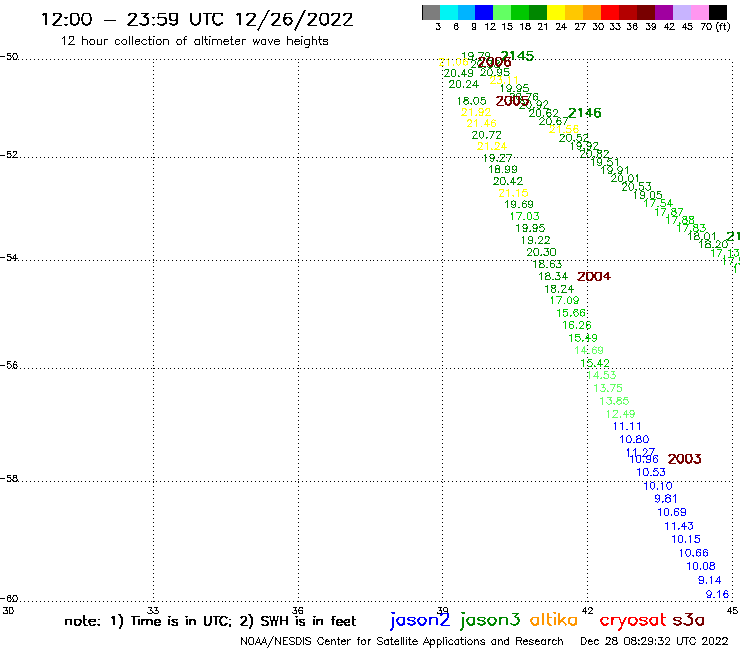Click the pass number label 2146
The height and width of the screenshot is (650, 740).
[585, 113]
